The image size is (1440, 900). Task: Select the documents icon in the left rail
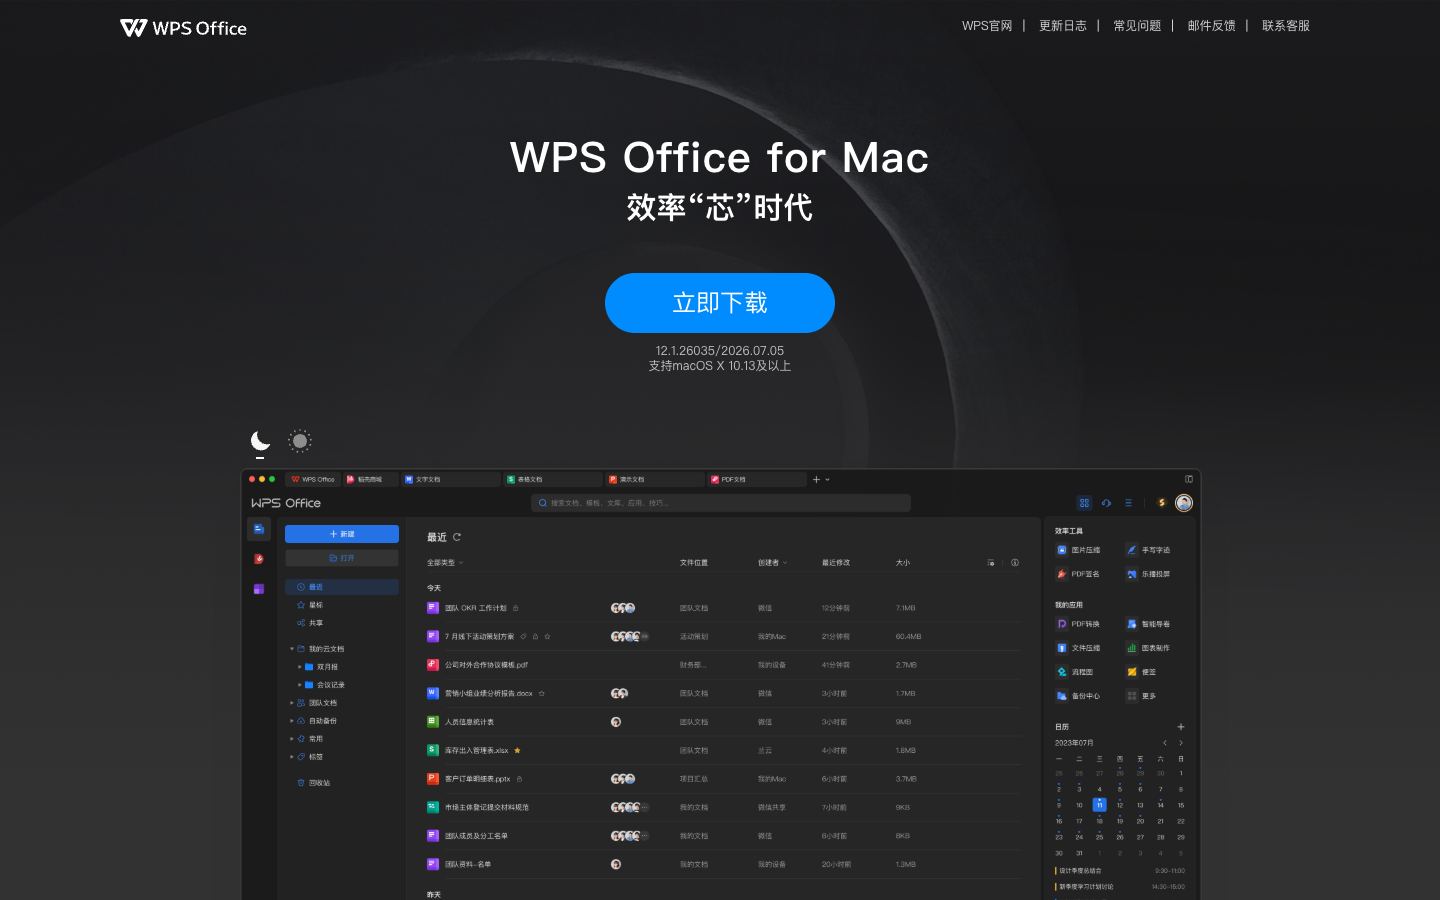pyautogui.click(x=259, y=529)
